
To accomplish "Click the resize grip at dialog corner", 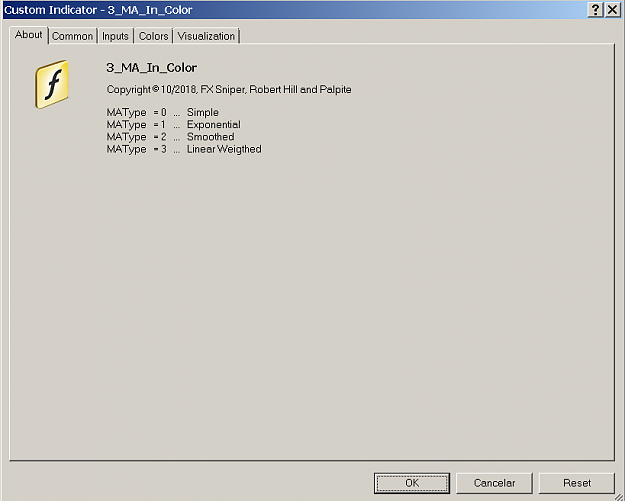I will tap(619, 495).
